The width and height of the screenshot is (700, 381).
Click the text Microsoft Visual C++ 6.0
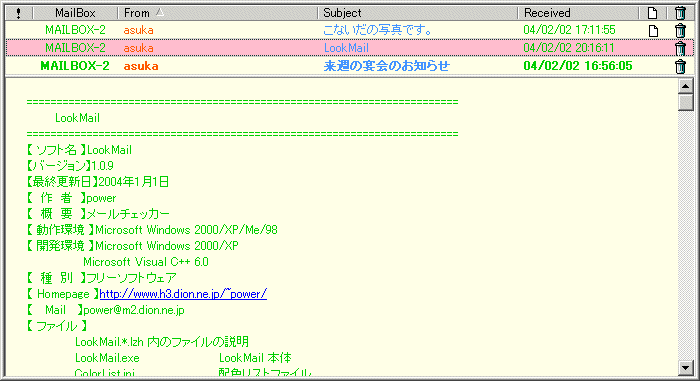[146, 262]
